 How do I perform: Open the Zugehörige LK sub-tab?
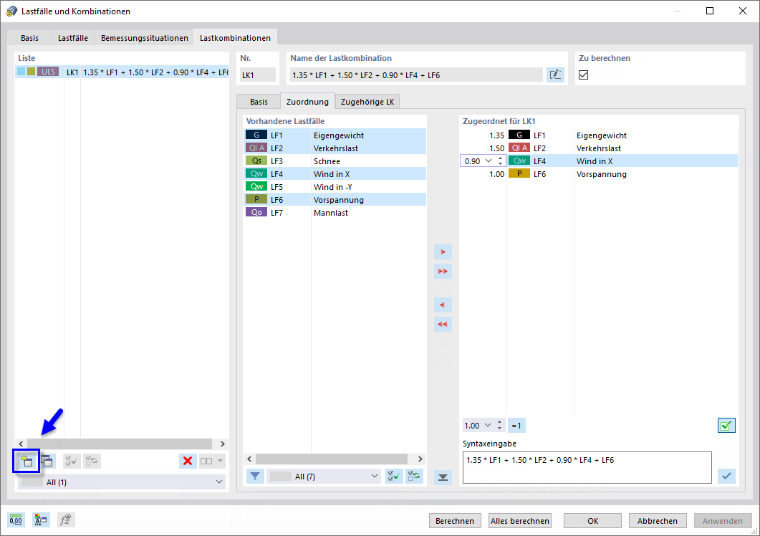click(x=367, y=102)
